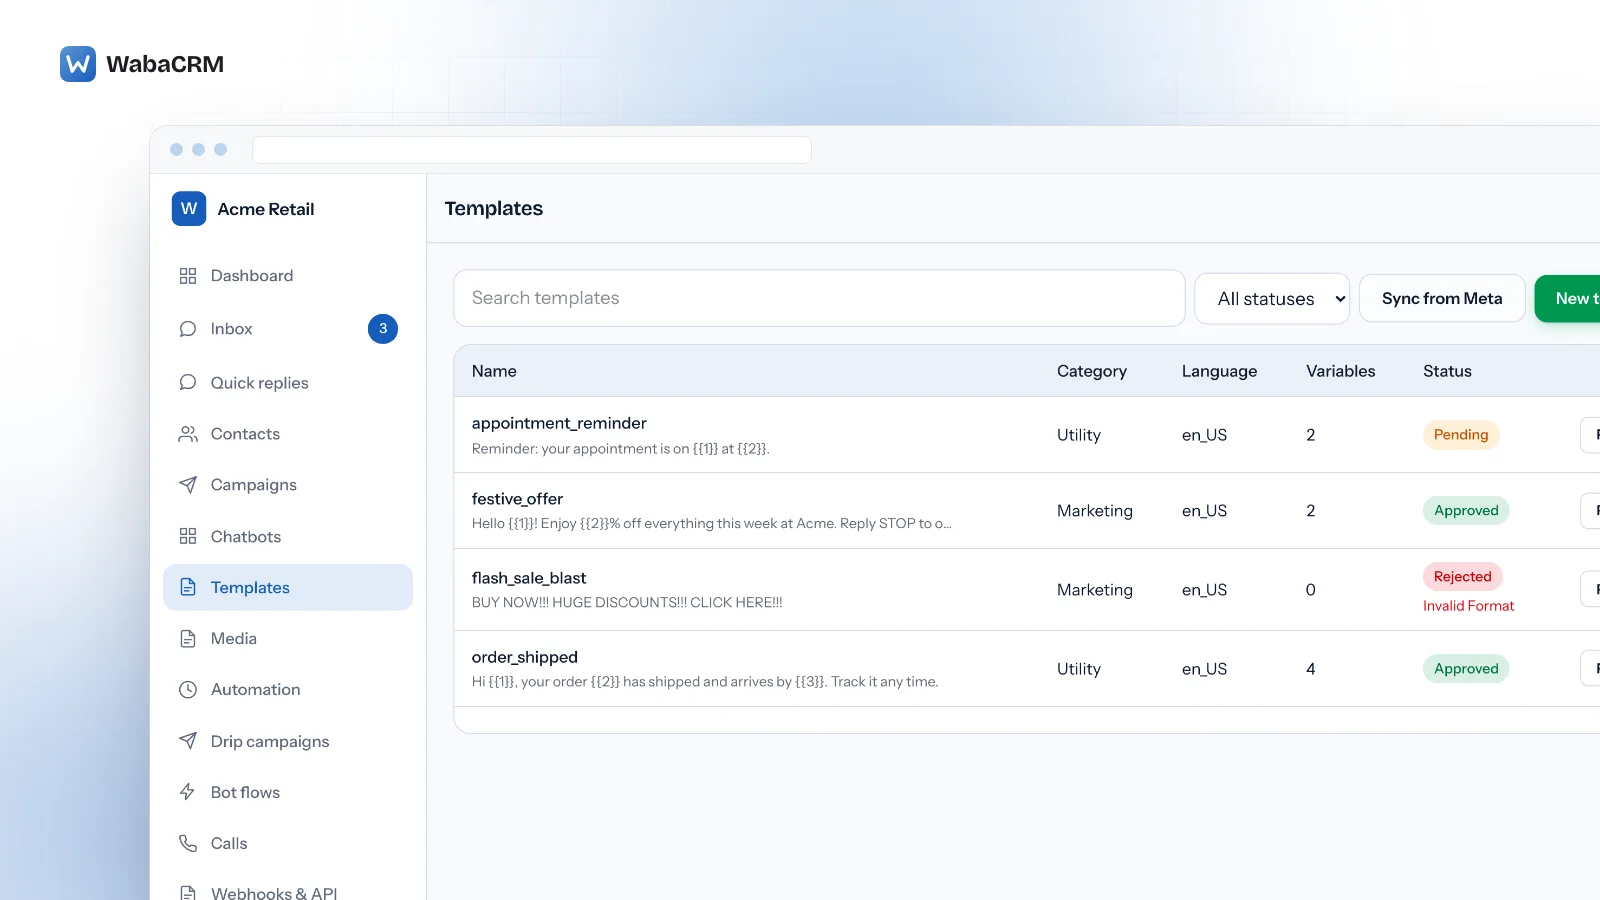Navigate to Contacts
This screenshot has height=900, width=1600.
(288, 434)
